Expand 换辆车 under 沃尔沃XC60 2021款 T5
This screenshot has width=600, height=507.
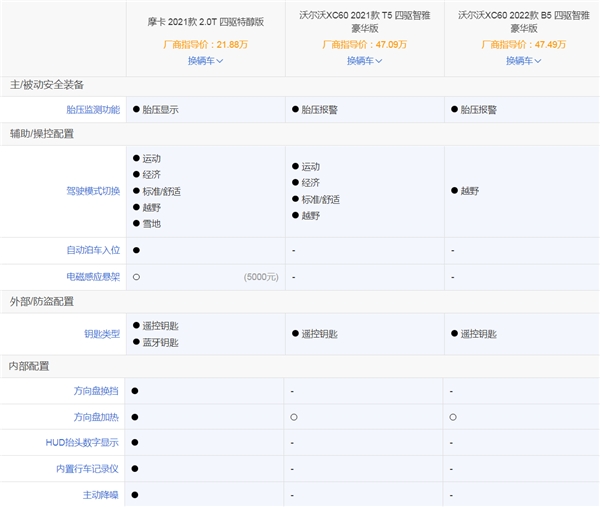click(x=364, y=61)
